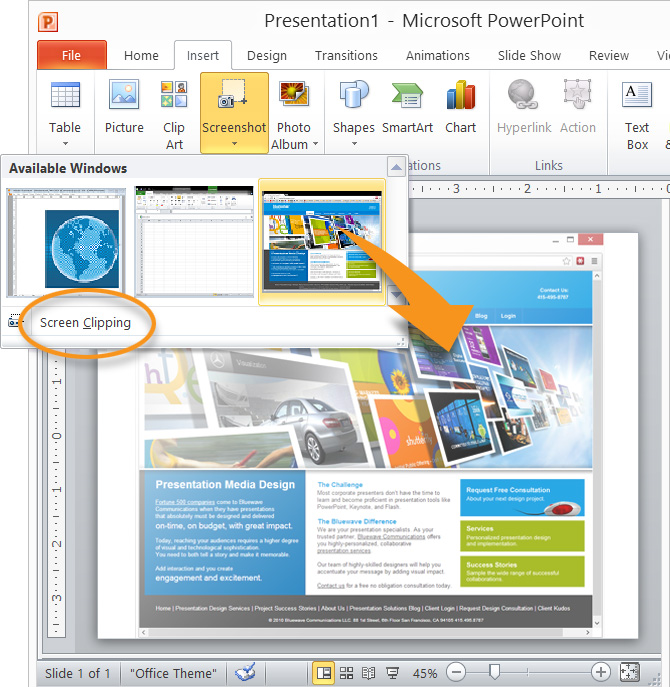Viewport: 670px width, 687px height.
Task: Open the Shapes gallery dropdown
Action: click(x=354, y=144)
